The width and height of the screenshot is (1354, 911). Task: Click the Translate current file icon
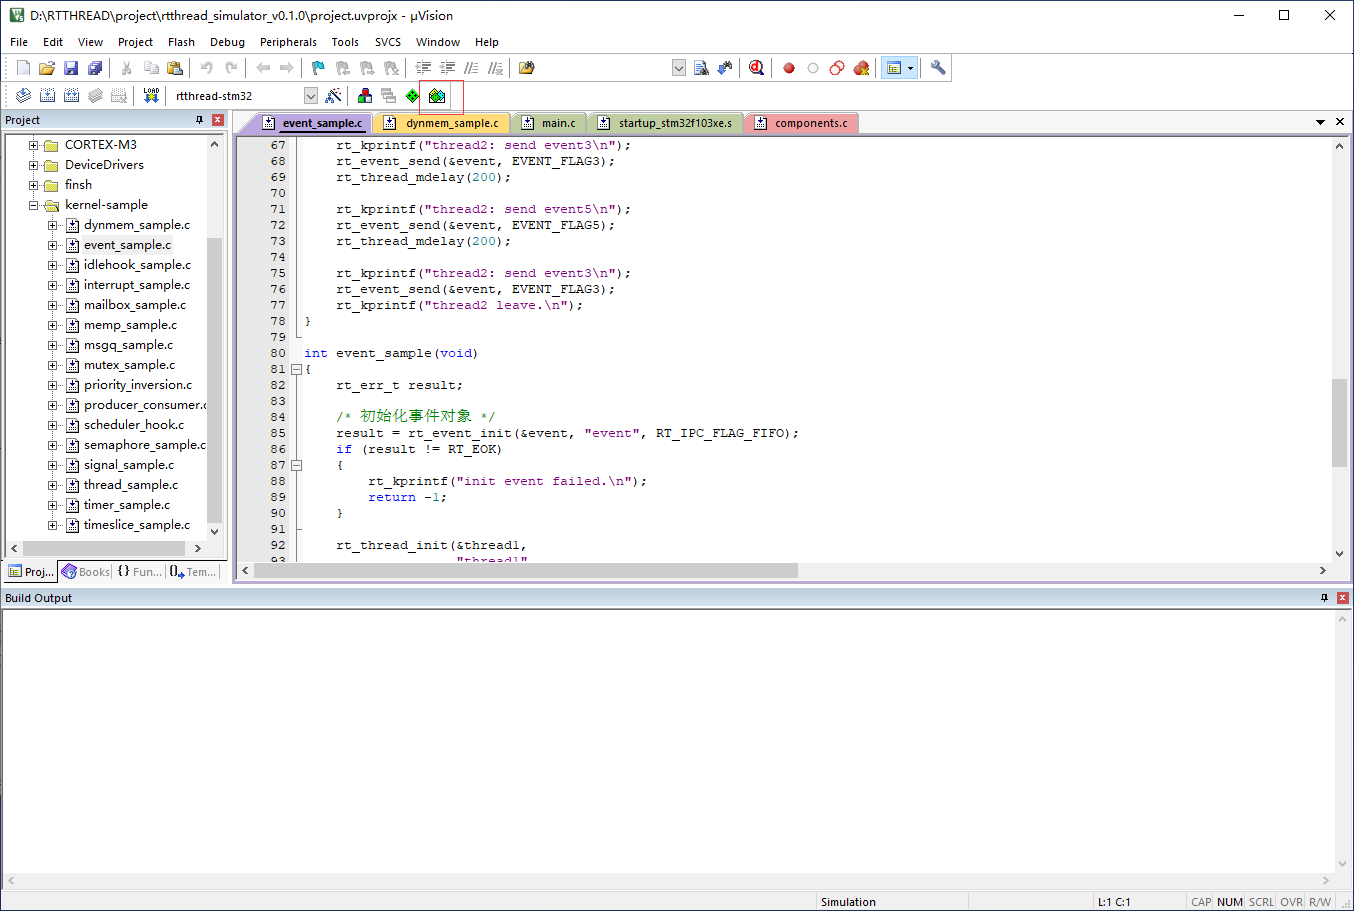pyautogui.click(x=23, y=96)
